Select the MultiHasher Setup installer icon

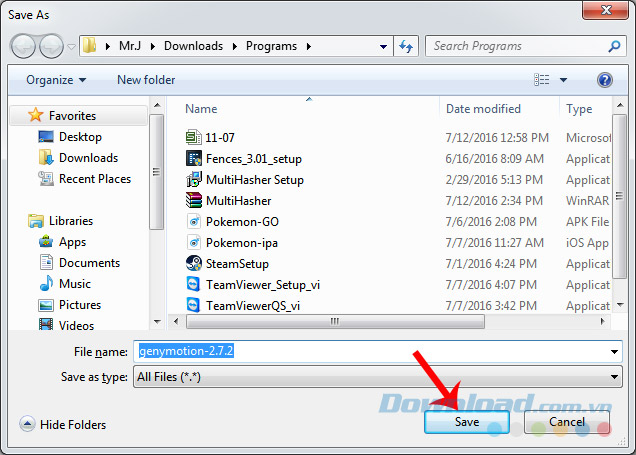click(x=193, y=179)
